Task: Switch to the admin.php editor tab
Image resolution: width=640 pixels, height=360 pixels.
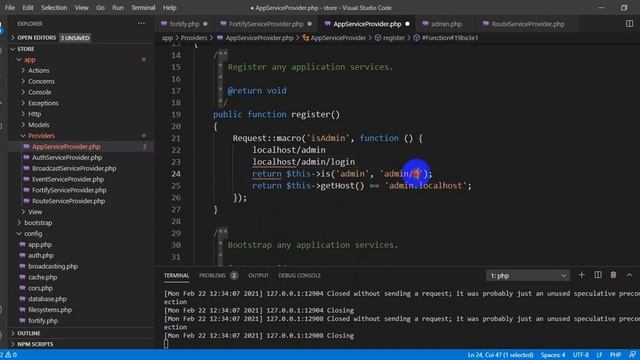Action: click(446, 24)
